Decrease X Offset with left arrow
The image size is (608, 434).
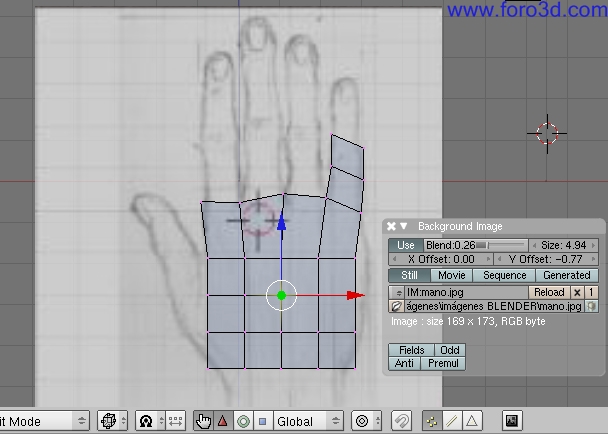click(x=394, y=259)
